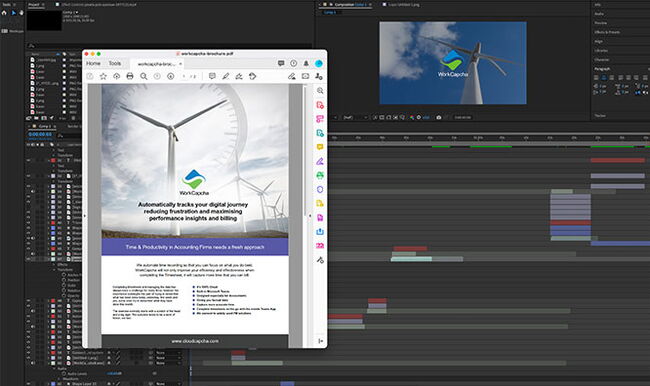Open the Comment tool in Acrobat right pane
This screenshot has height=386, width=650.
pos(320,147)
